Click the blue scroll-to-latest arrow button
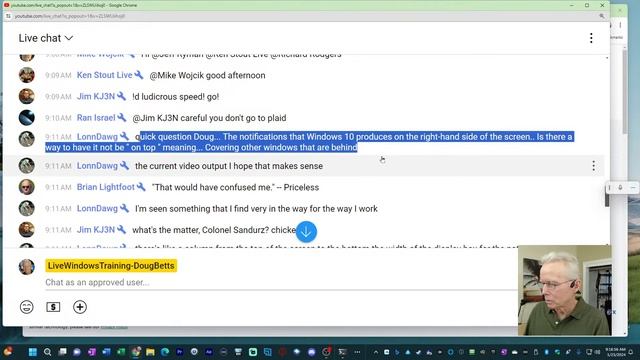This screenshot has height=360, width=640. (x=306, y=231)
